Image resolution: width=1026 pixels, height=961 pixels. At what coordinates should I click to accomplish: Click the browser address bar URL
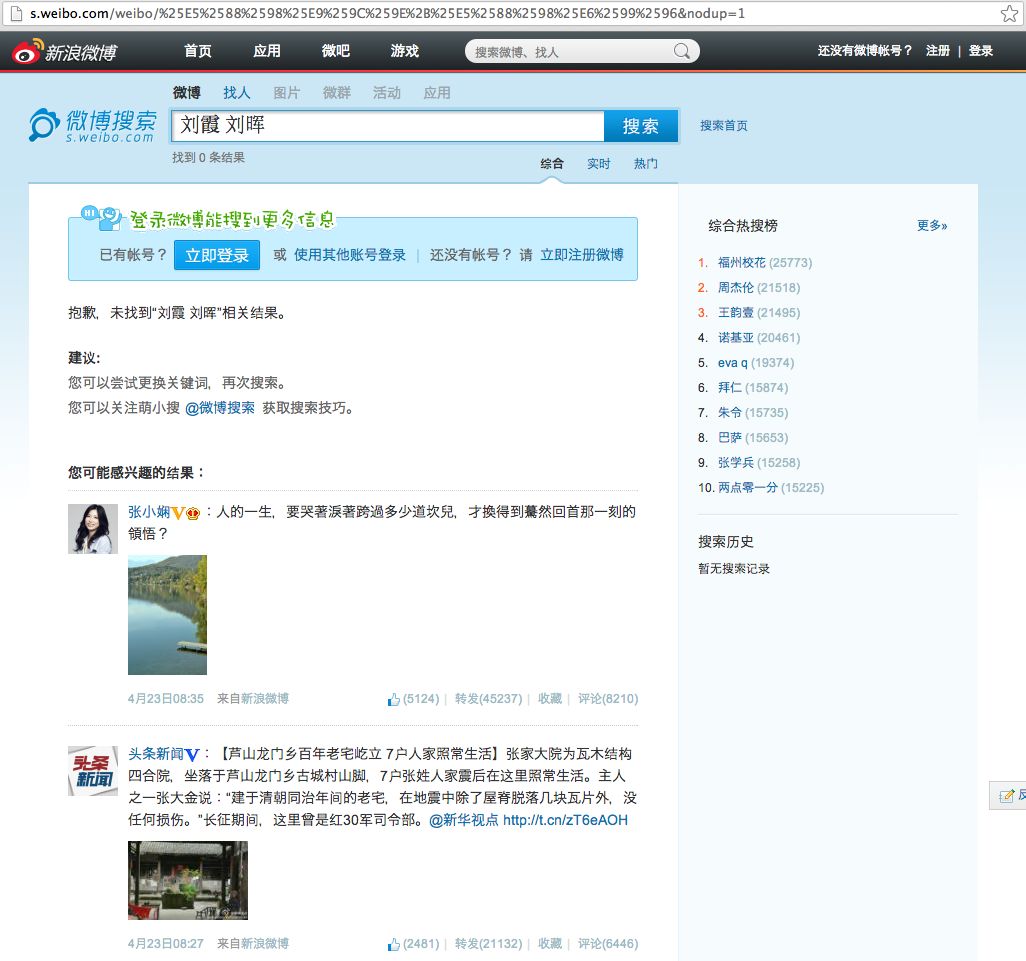click(x=387, y=13)
